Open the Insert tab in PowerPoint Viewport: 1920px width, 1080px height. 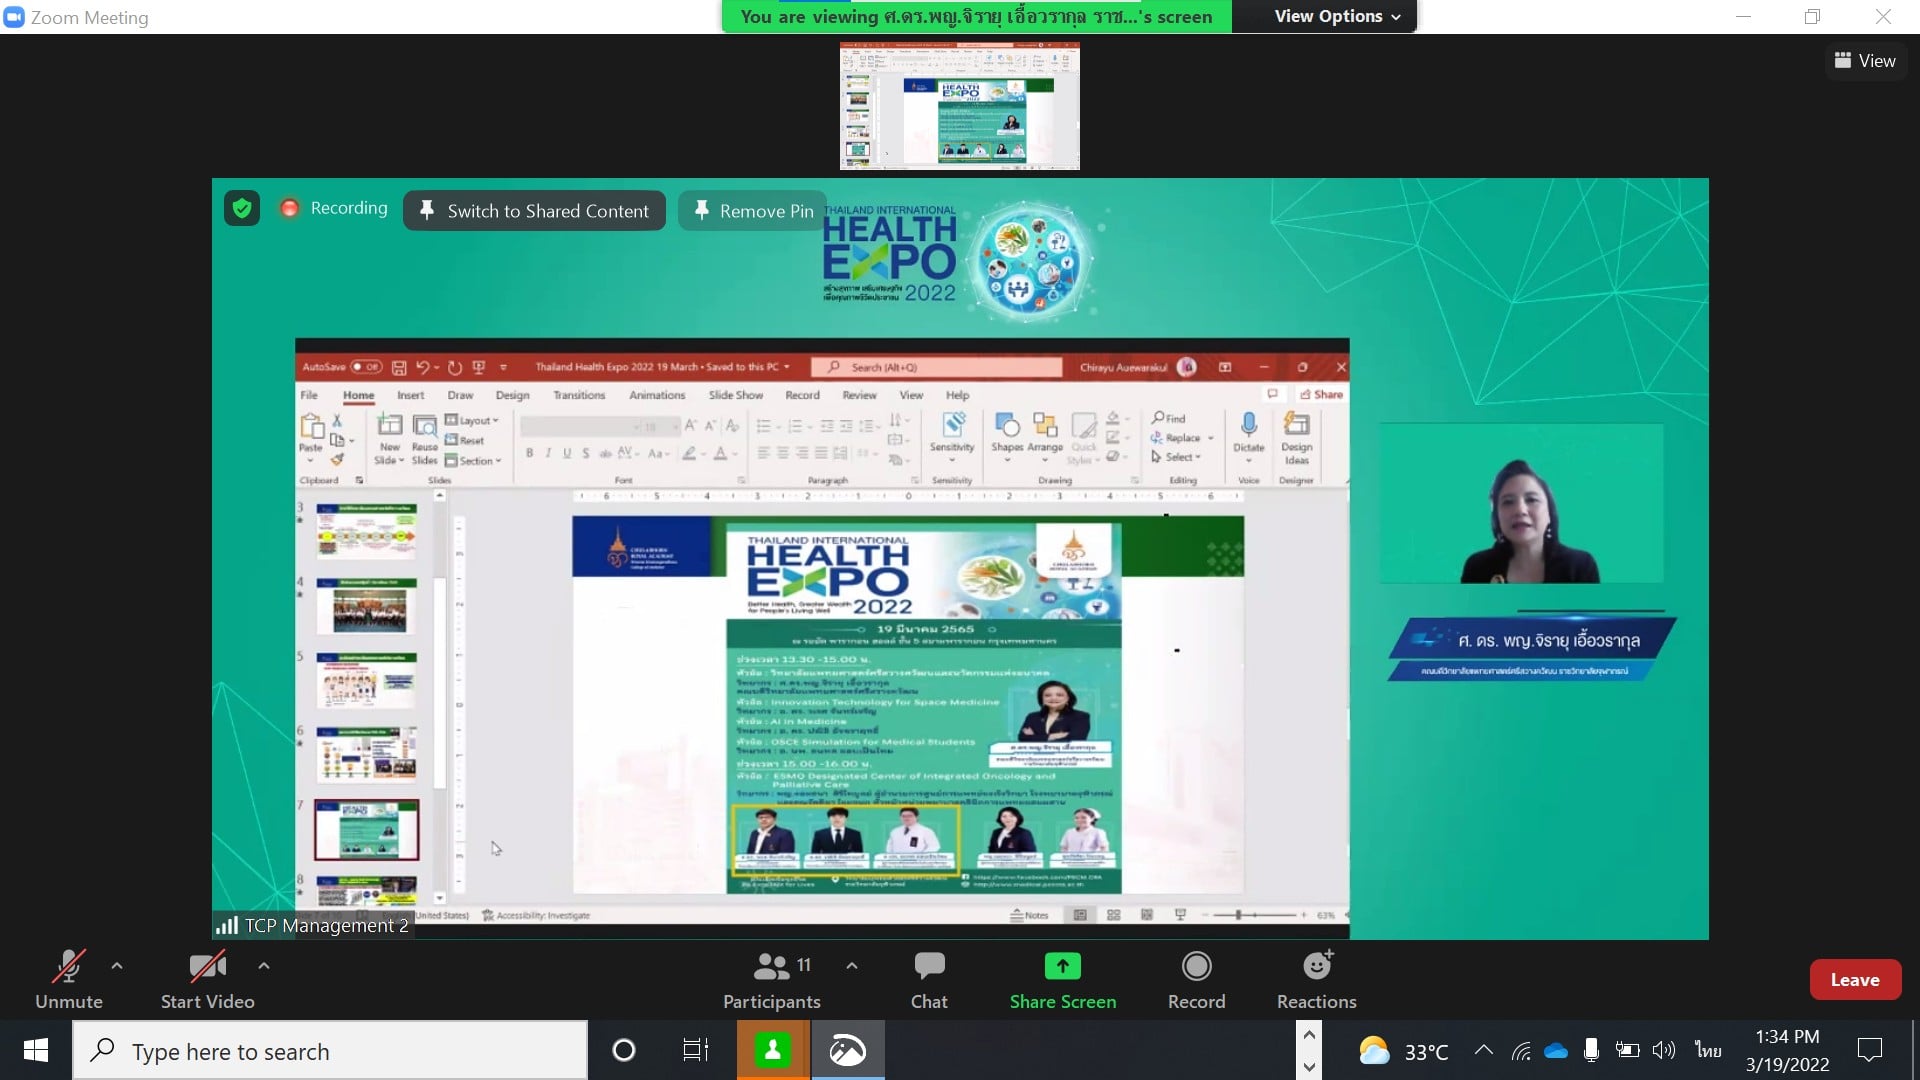coord(410,395)
